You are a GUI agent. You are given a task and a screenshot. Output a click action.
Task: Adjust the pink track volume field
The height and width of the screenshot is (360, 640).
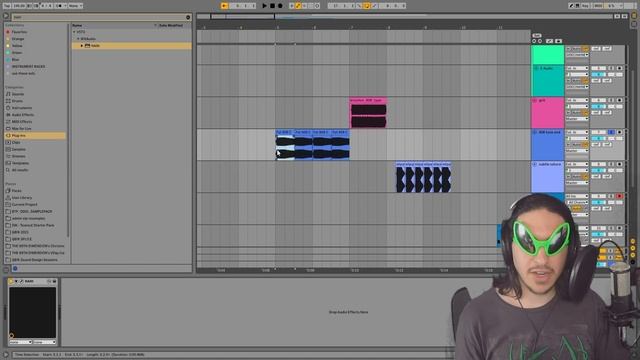pyautogui.click(x=598, y=100)
